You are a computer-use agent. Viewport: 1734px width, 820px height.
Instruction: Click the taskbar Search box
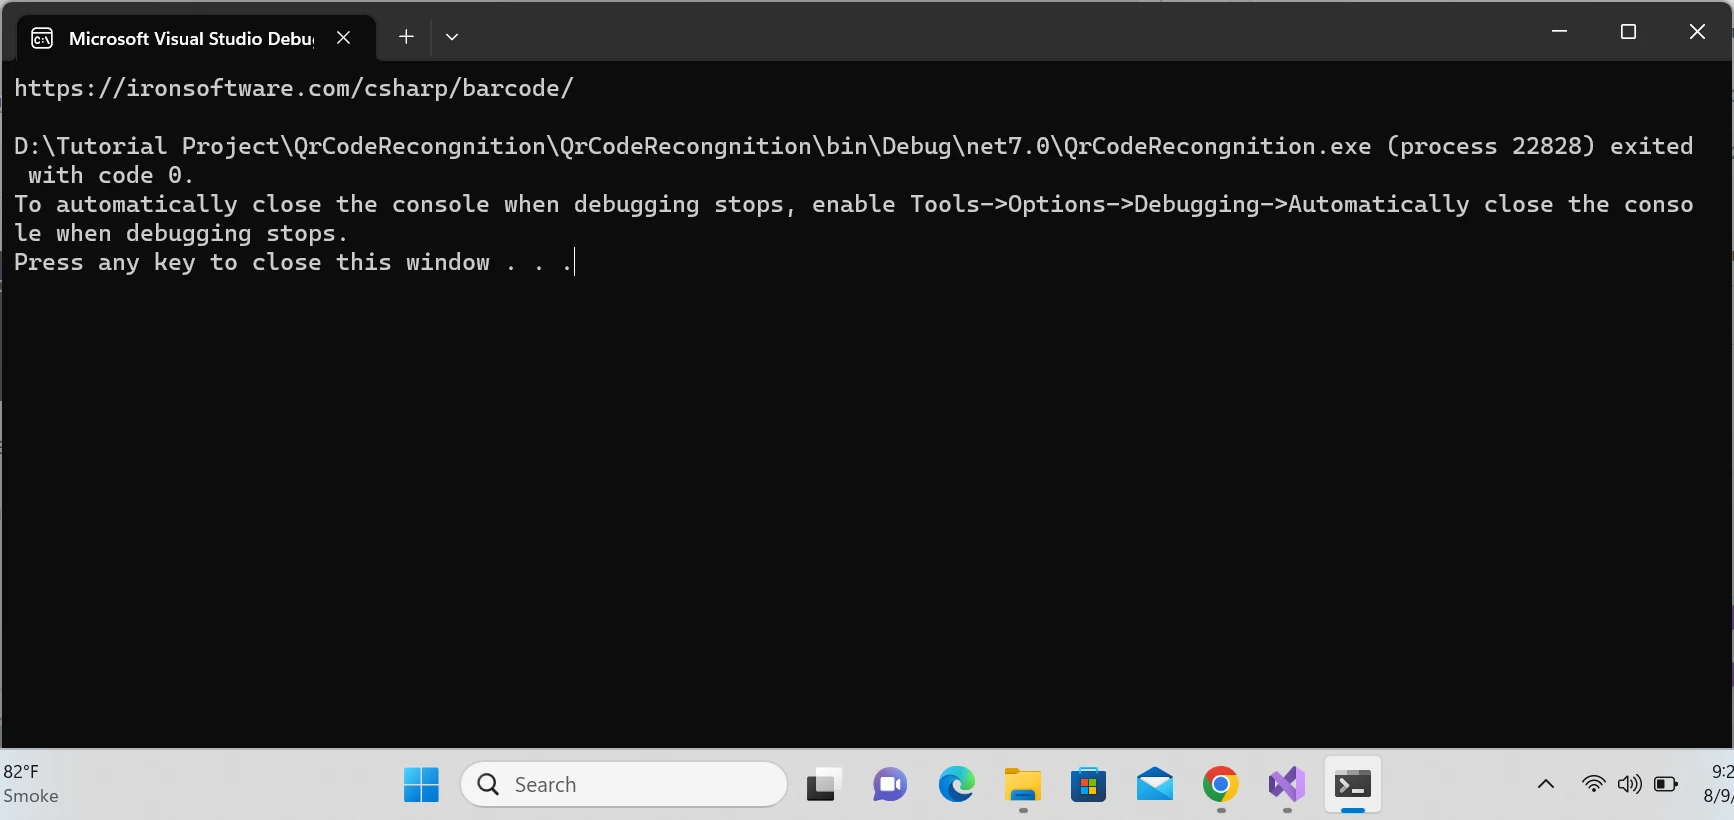[x=624, y=785]
